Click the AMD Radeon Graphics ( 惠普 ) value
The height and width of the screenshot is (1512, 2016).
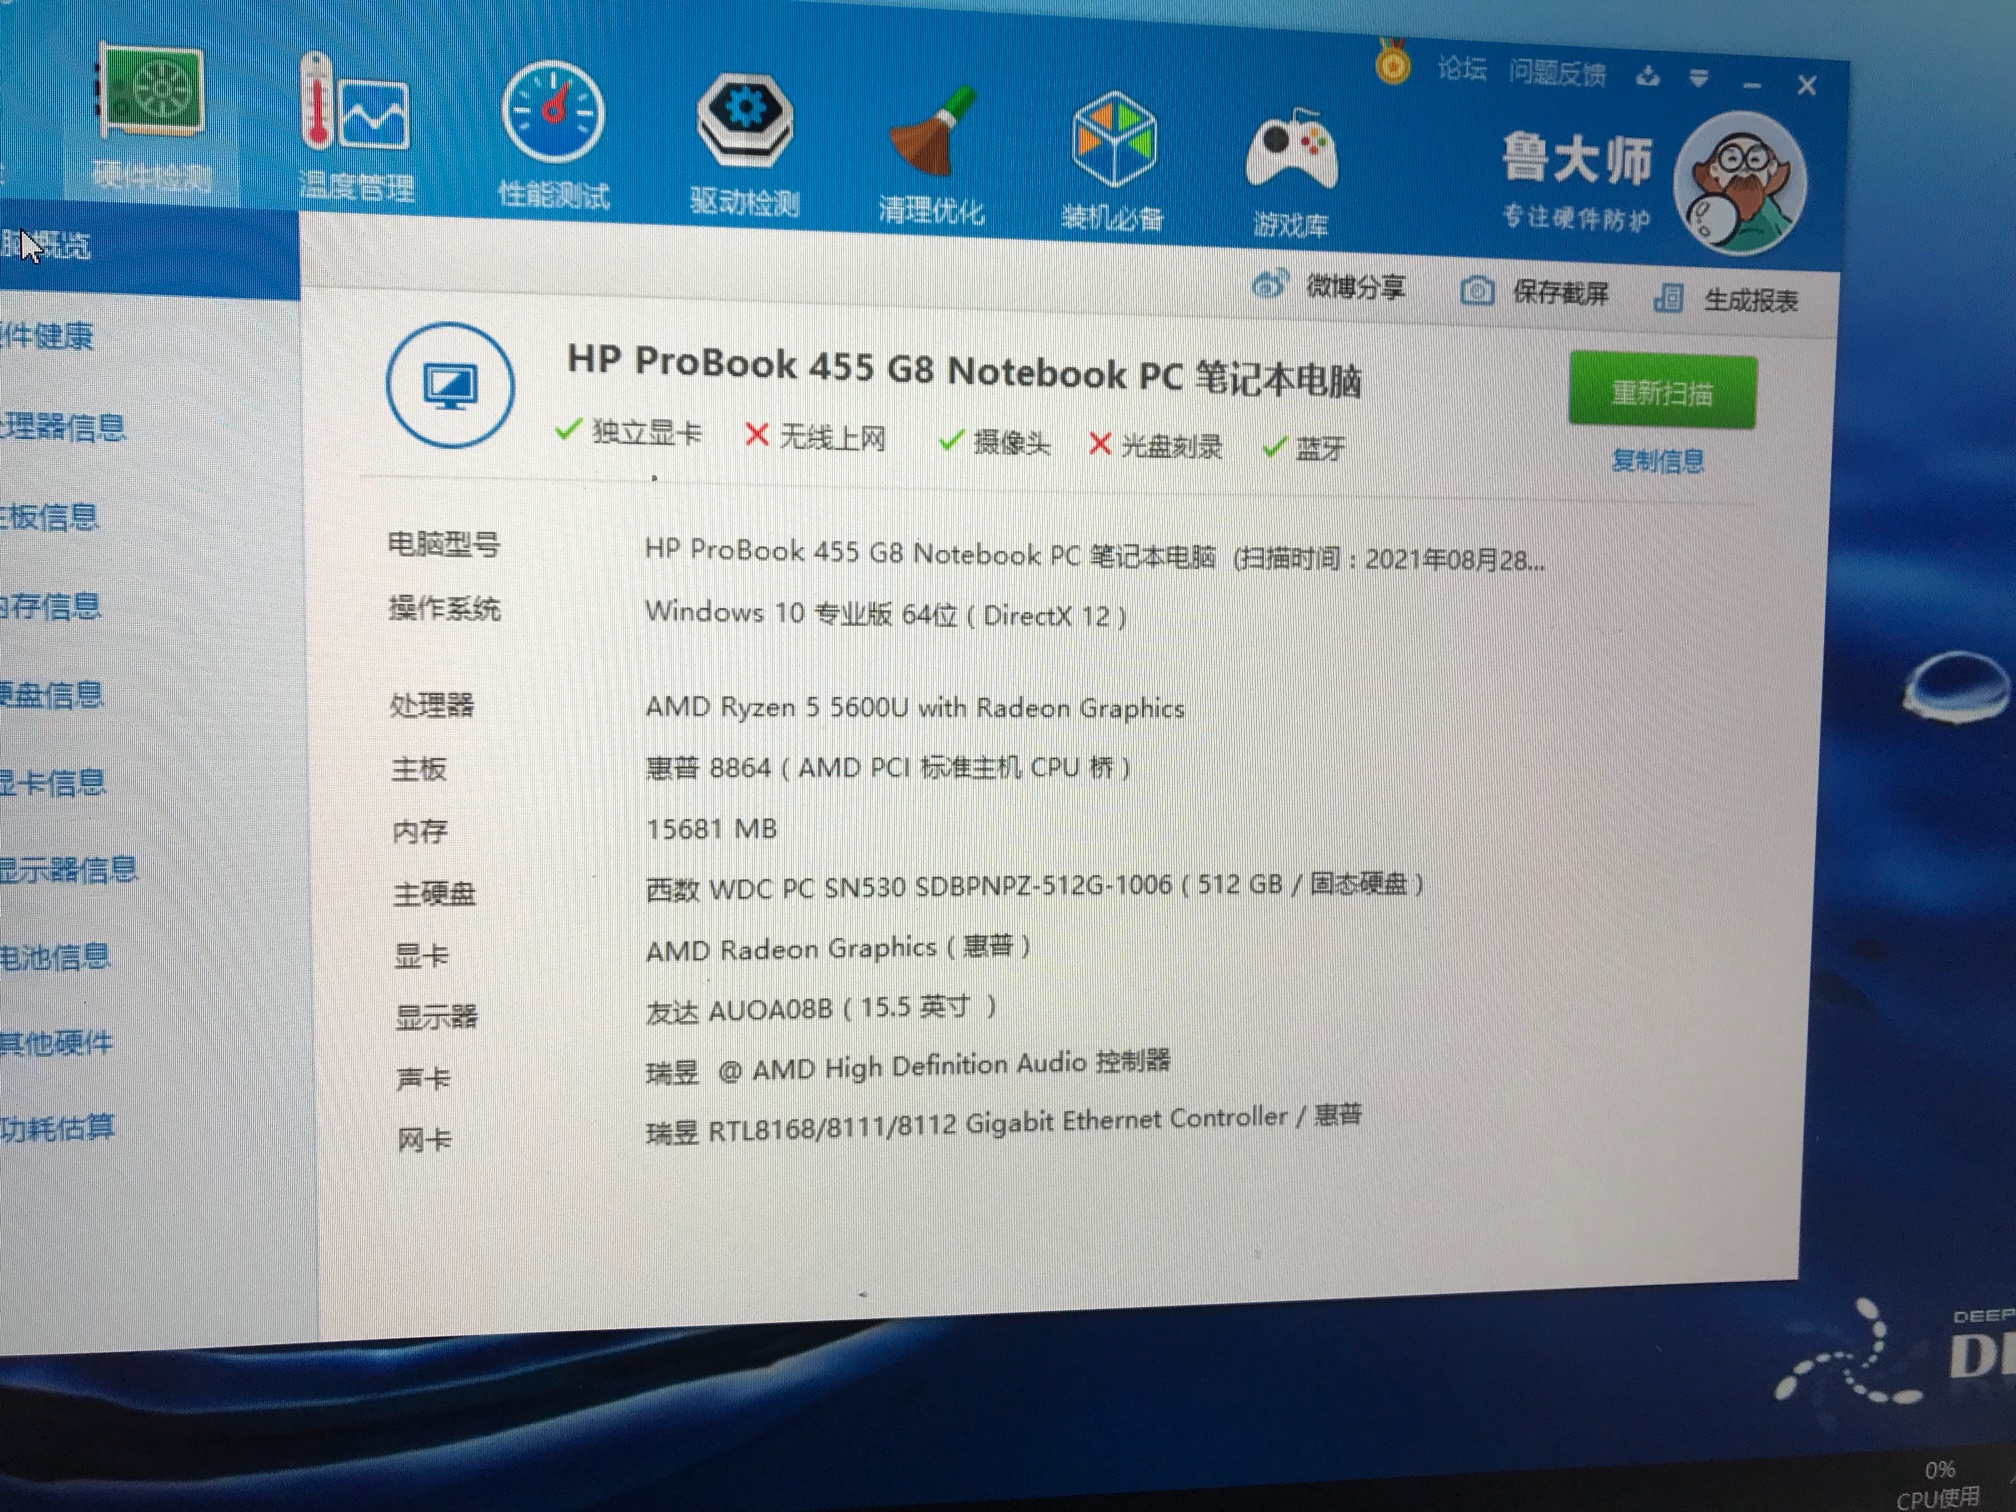tap(838, 947)
